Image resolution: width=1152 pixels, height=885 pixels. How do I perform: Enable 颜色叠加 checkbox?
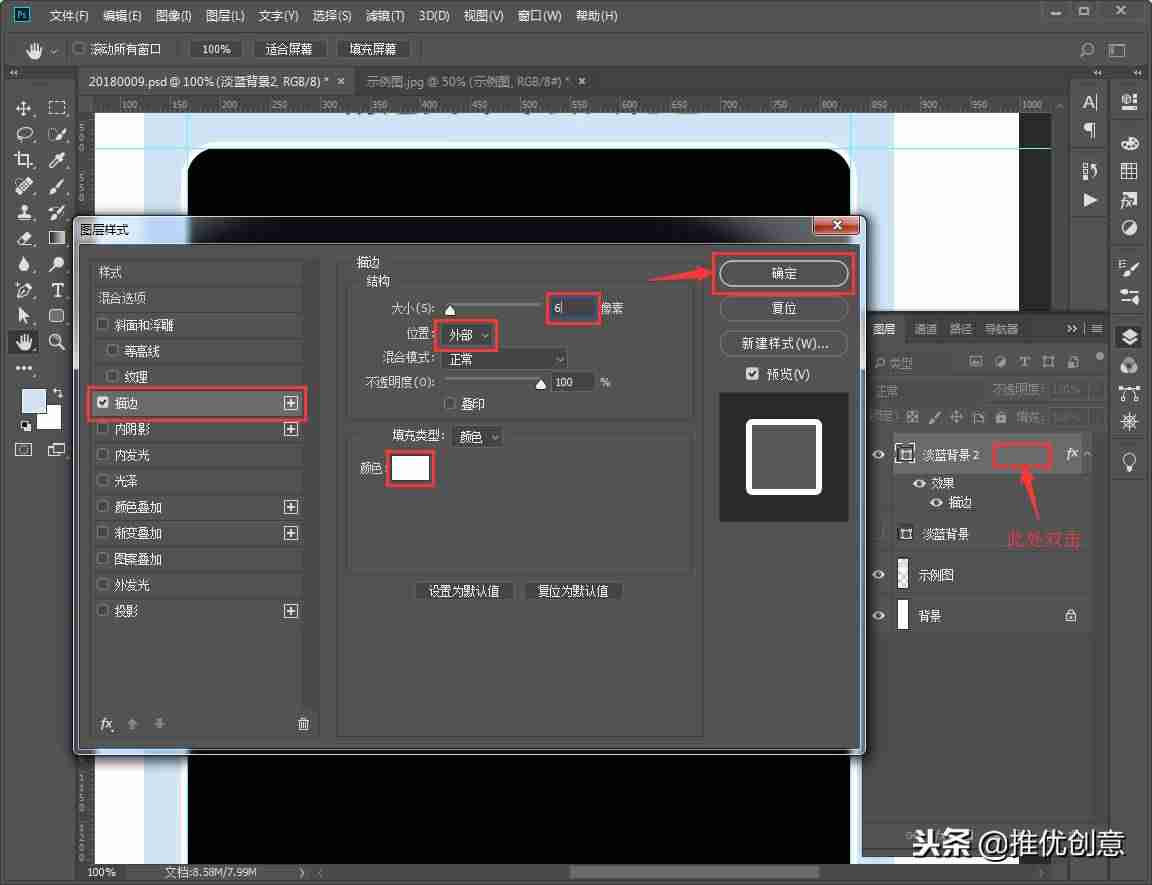tap(103, 506)
